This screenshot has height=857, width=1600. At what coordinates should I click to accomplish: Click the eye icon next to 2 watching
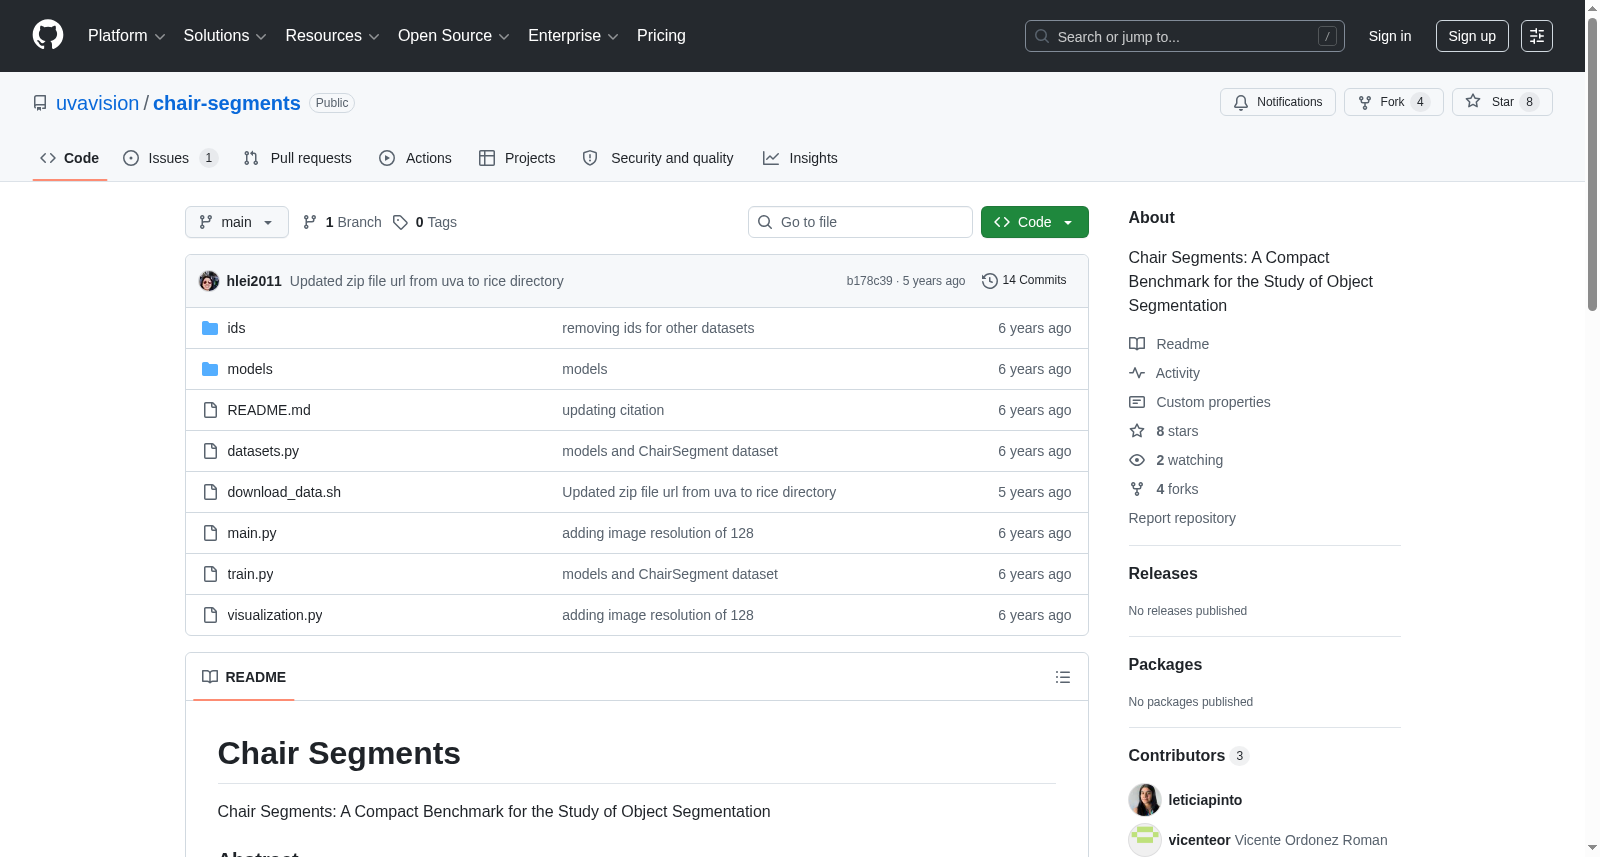pyautogui.click(x=1137, y=460)
